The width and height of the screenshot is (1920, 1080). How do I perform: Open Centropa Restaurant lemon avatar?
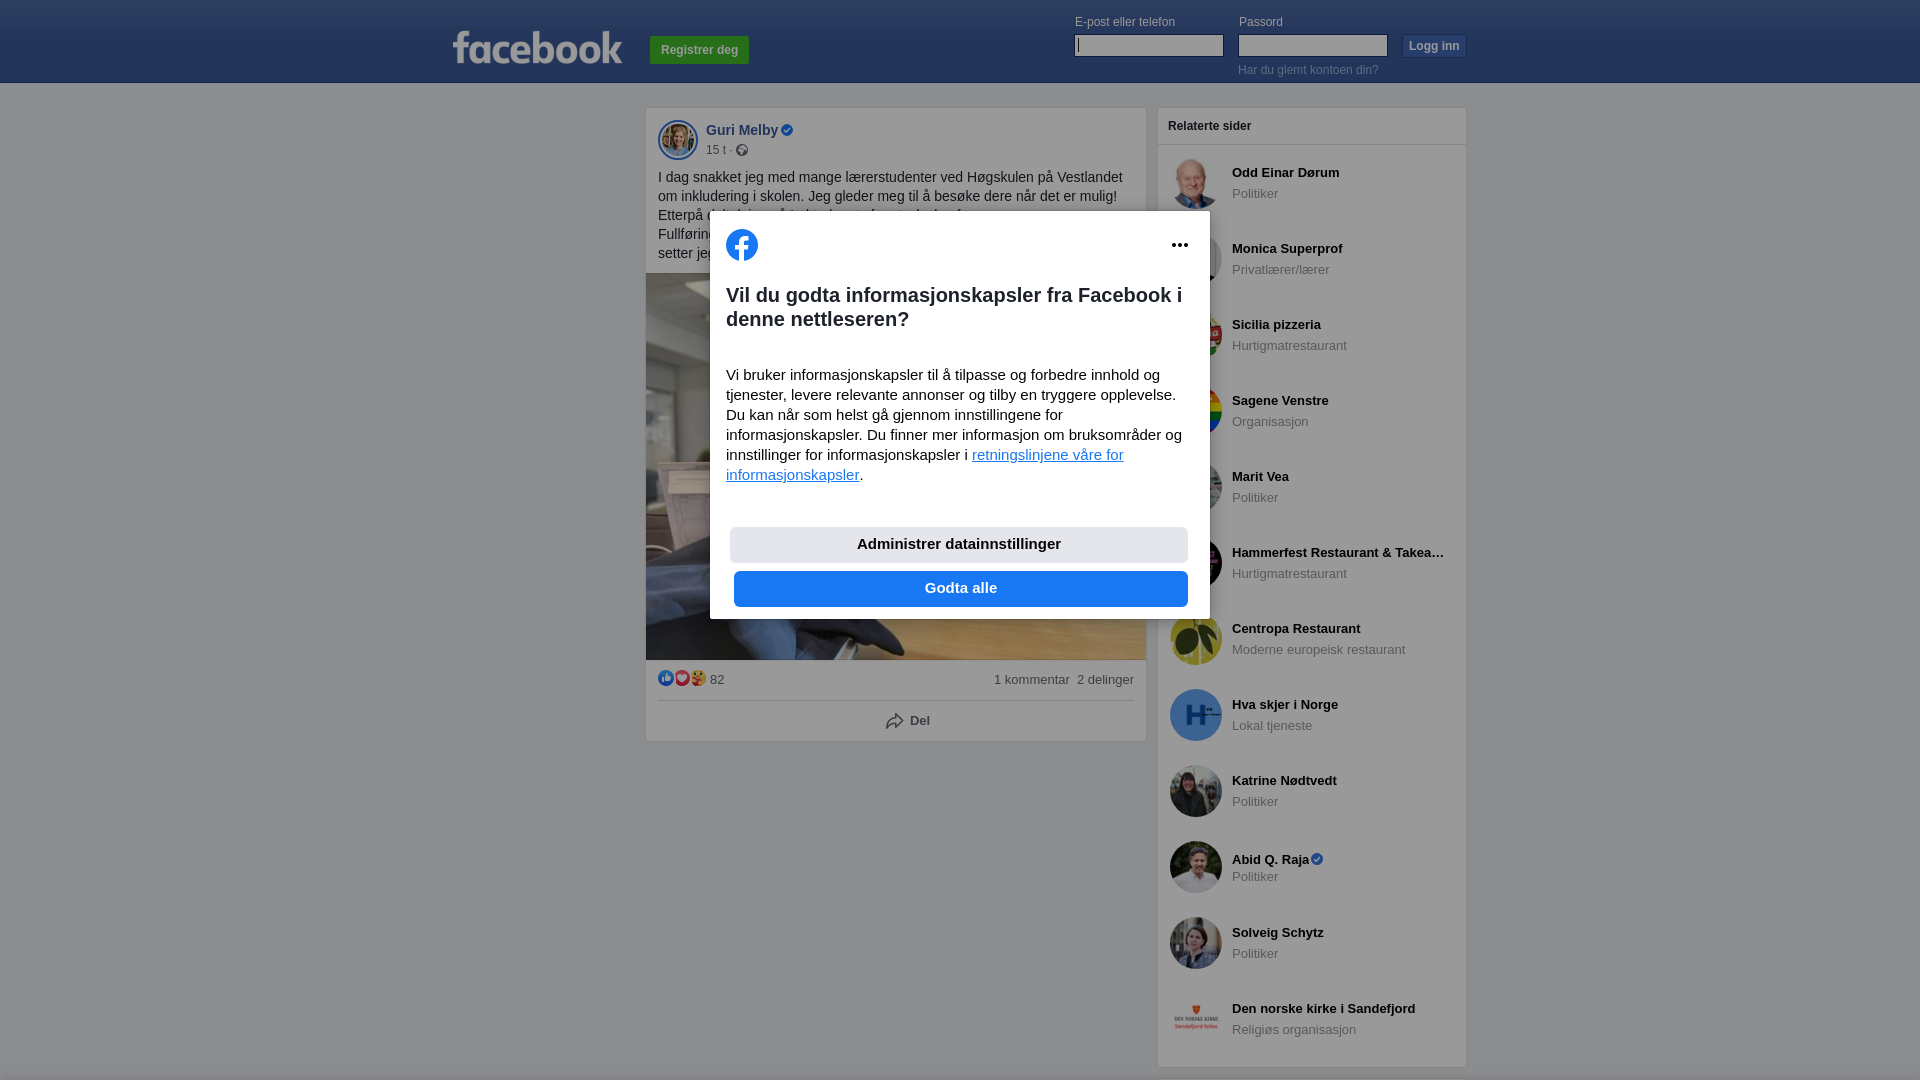tap(1196, 639)
